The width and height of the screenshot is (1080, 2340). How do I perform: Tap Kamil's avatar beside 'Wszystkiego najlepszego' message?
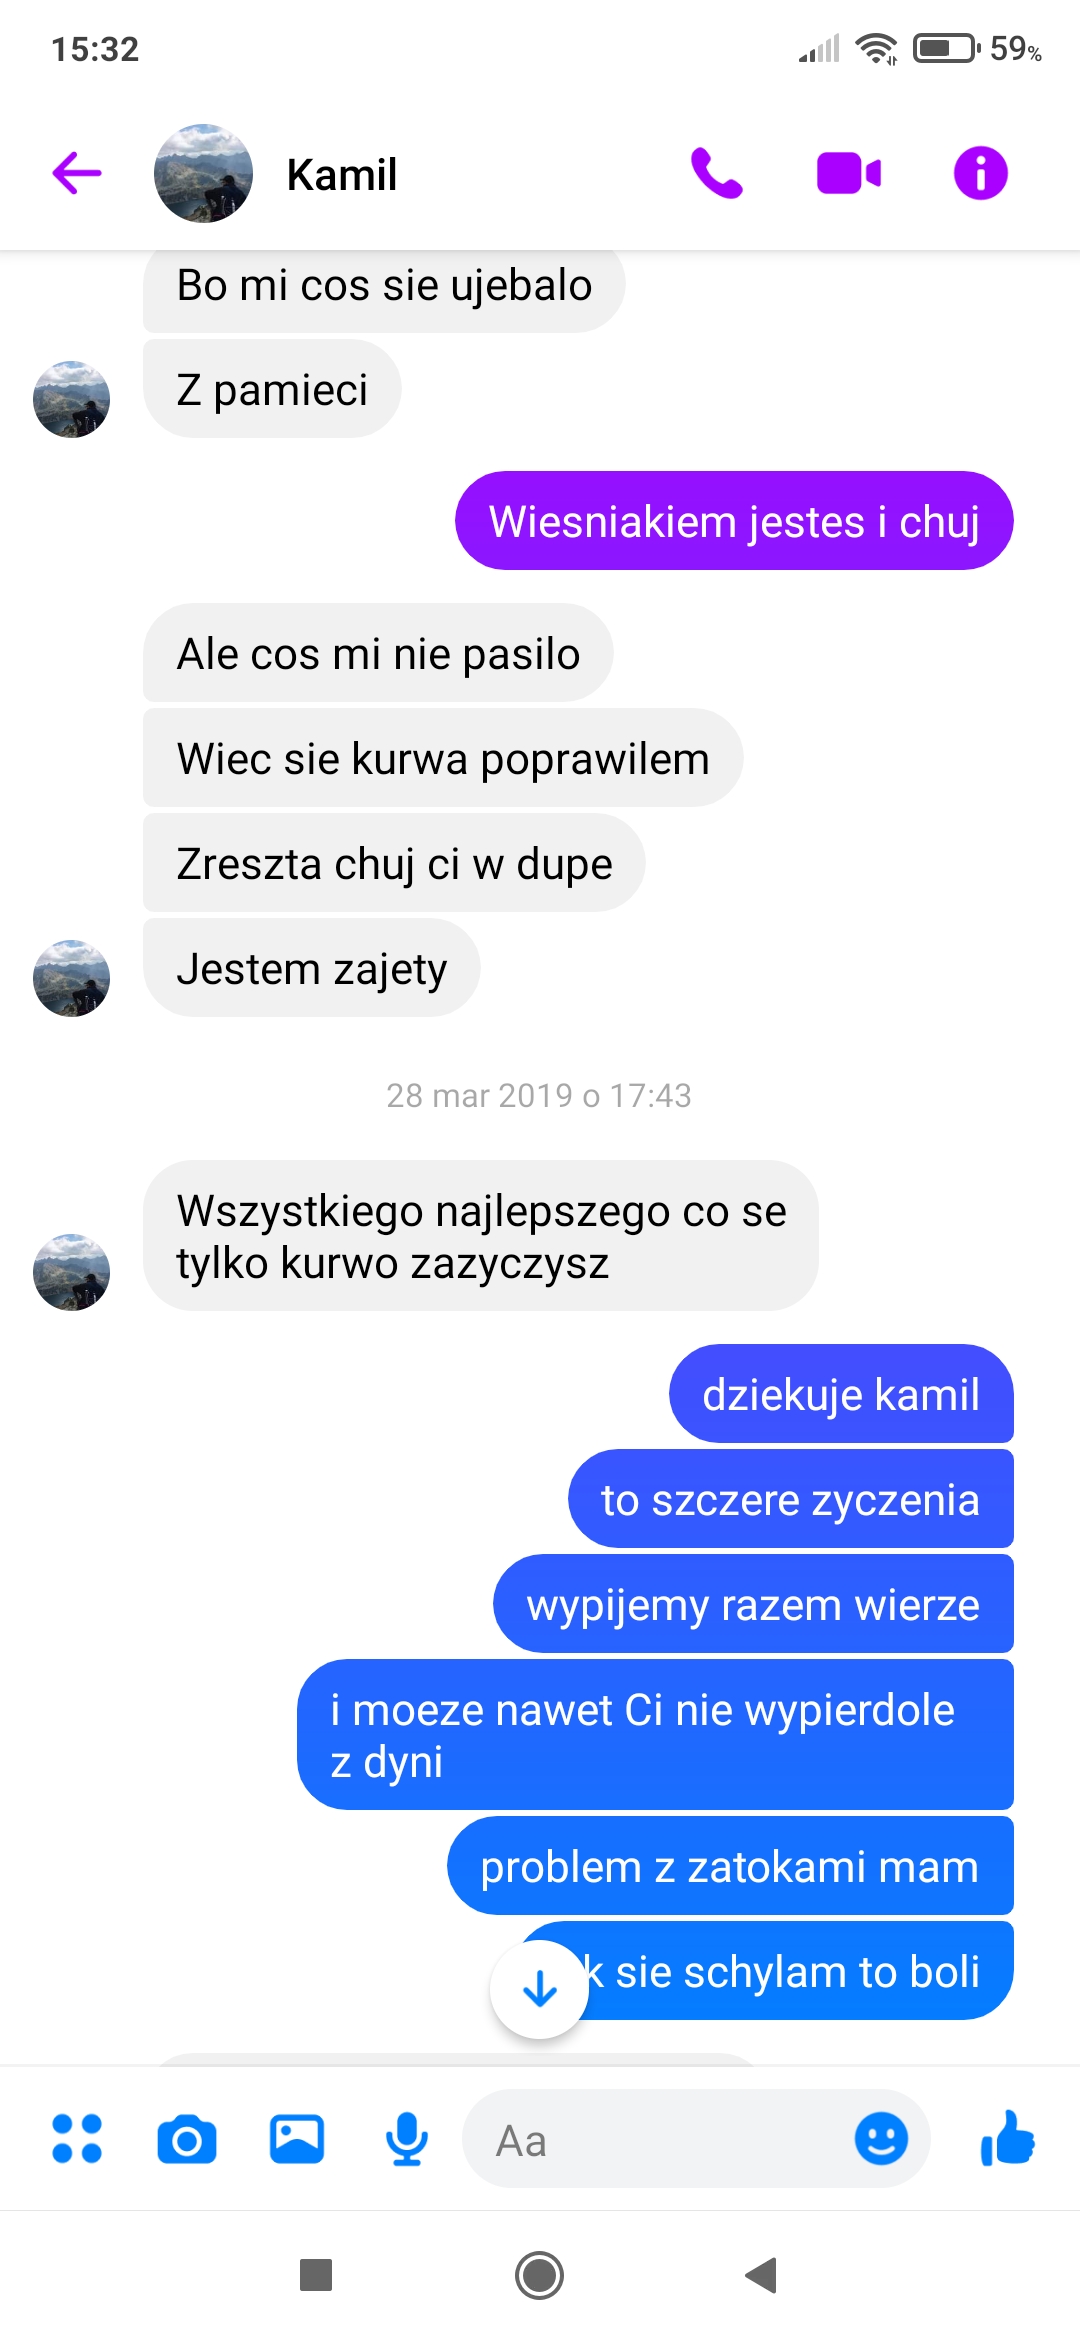point(71,1272)
